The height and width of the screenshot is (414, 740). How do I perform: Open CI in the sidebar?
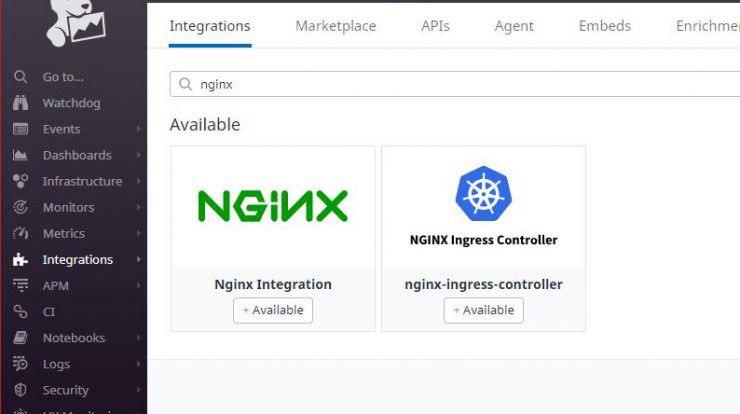[49, 312]
